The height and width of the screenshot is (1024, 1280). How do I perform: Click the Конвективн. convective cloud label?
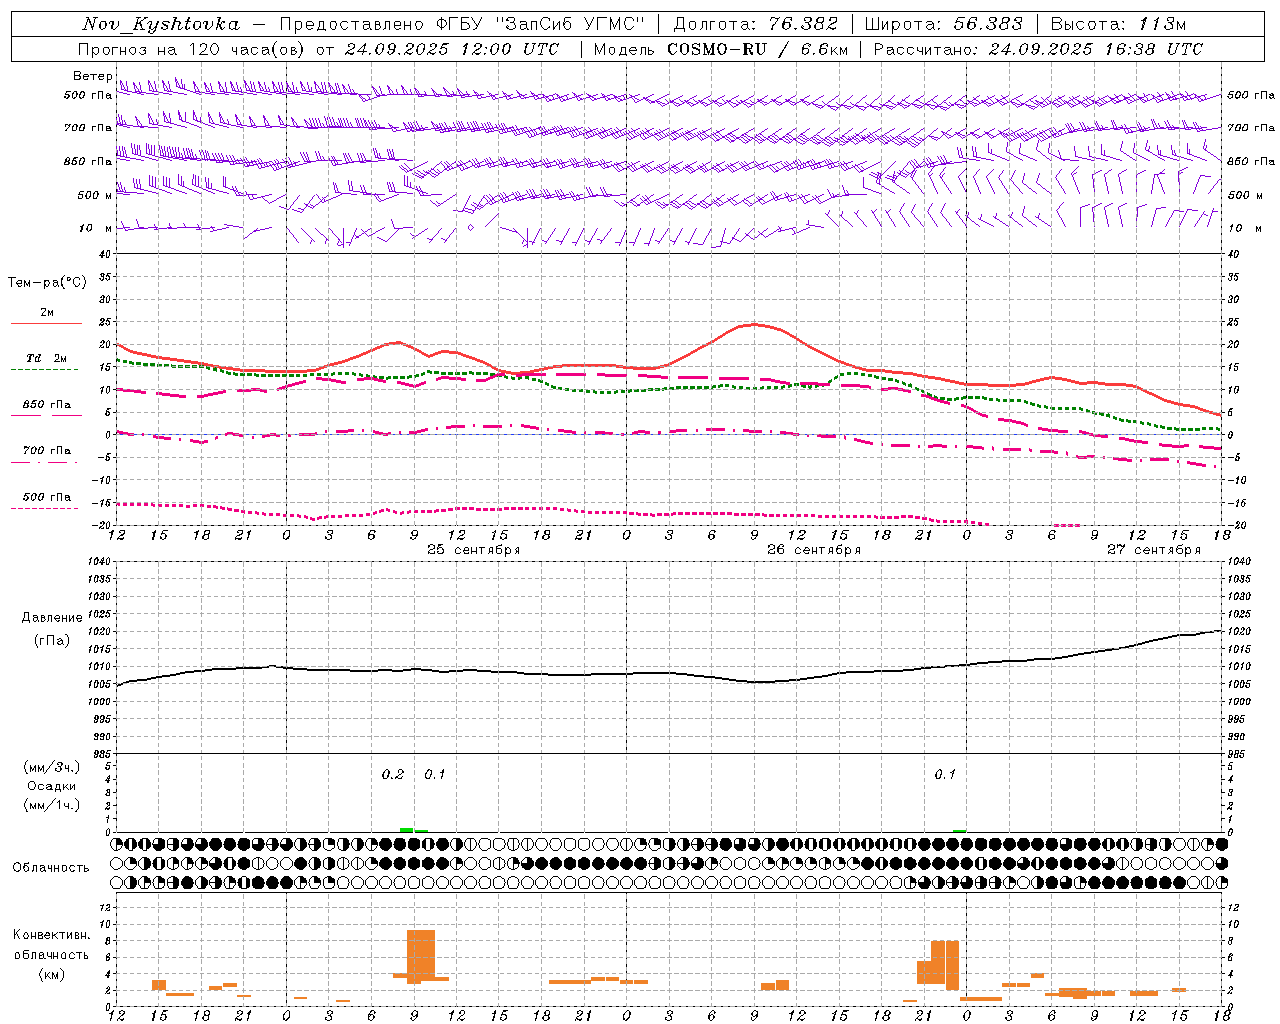(x=51, y=935)
